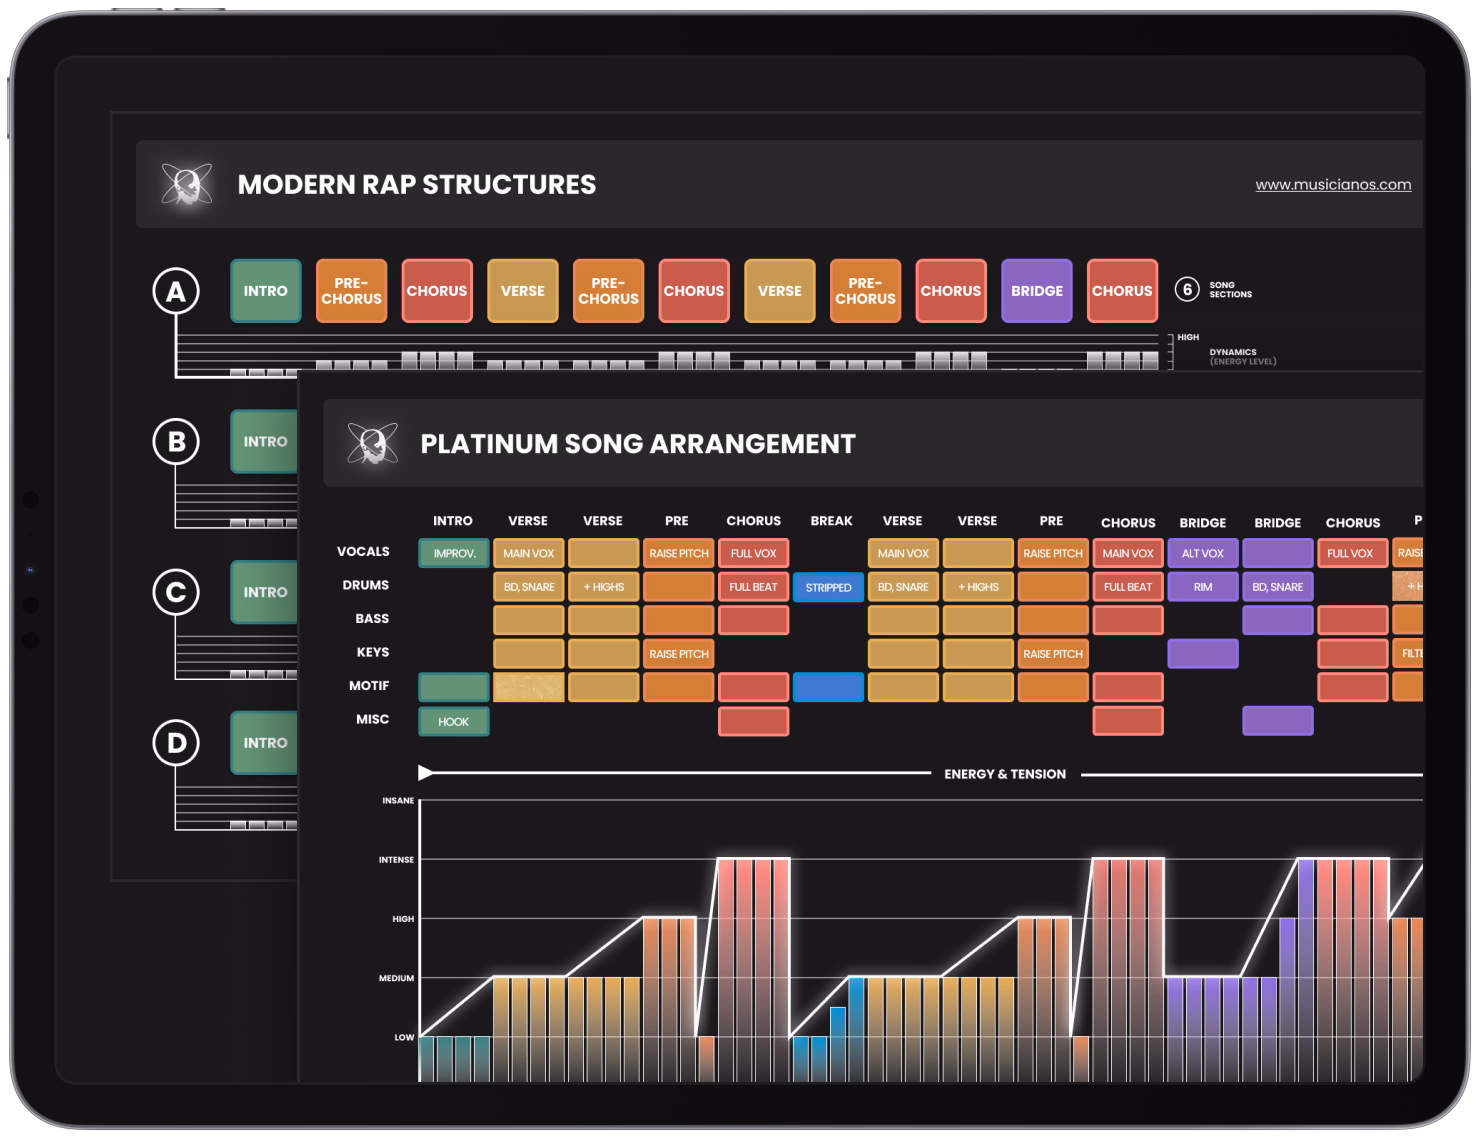This screenshot has height=1140, width=1480.
Task: Select the circled A structure marker
Action: pyautogui.click(x=176, y=291)
